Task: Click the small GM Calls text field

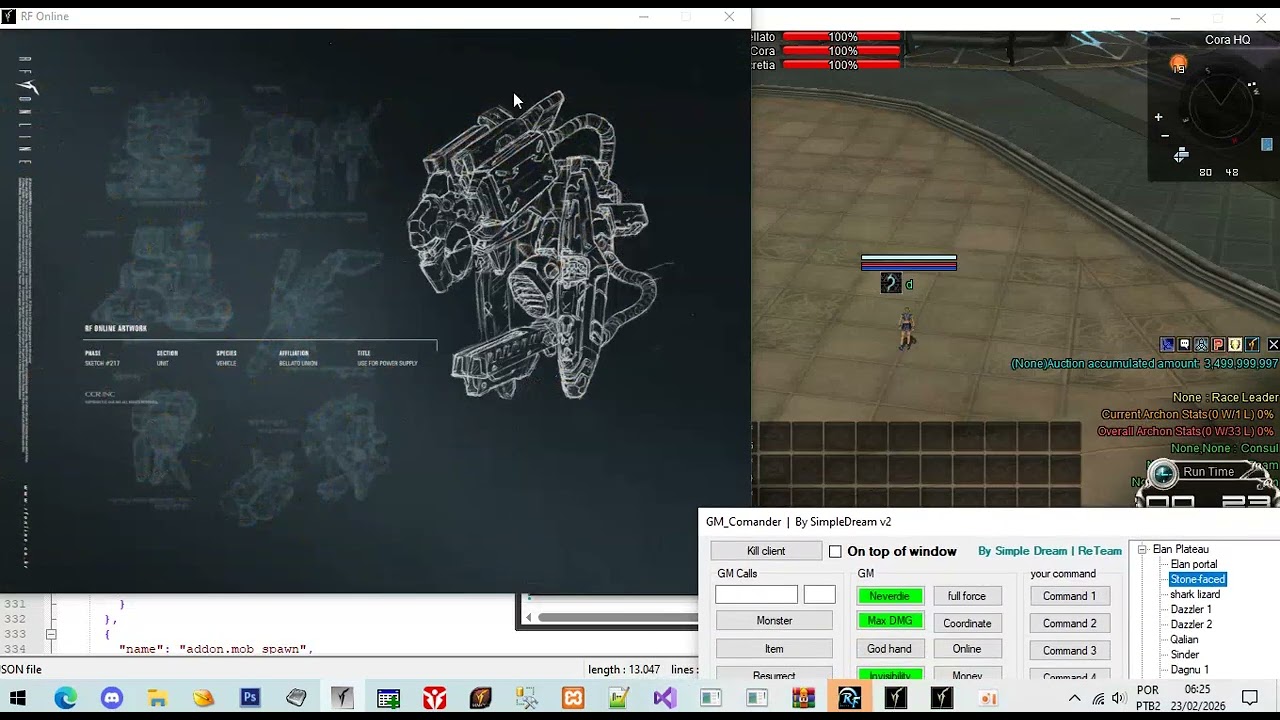Action: pyautogui.click(x=819, y=595)
